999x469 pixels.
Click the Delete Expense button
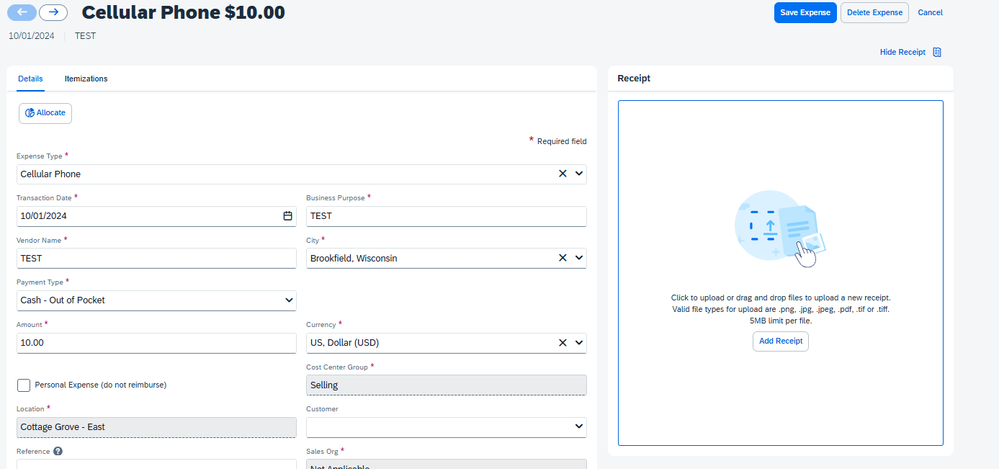[875, 13]
